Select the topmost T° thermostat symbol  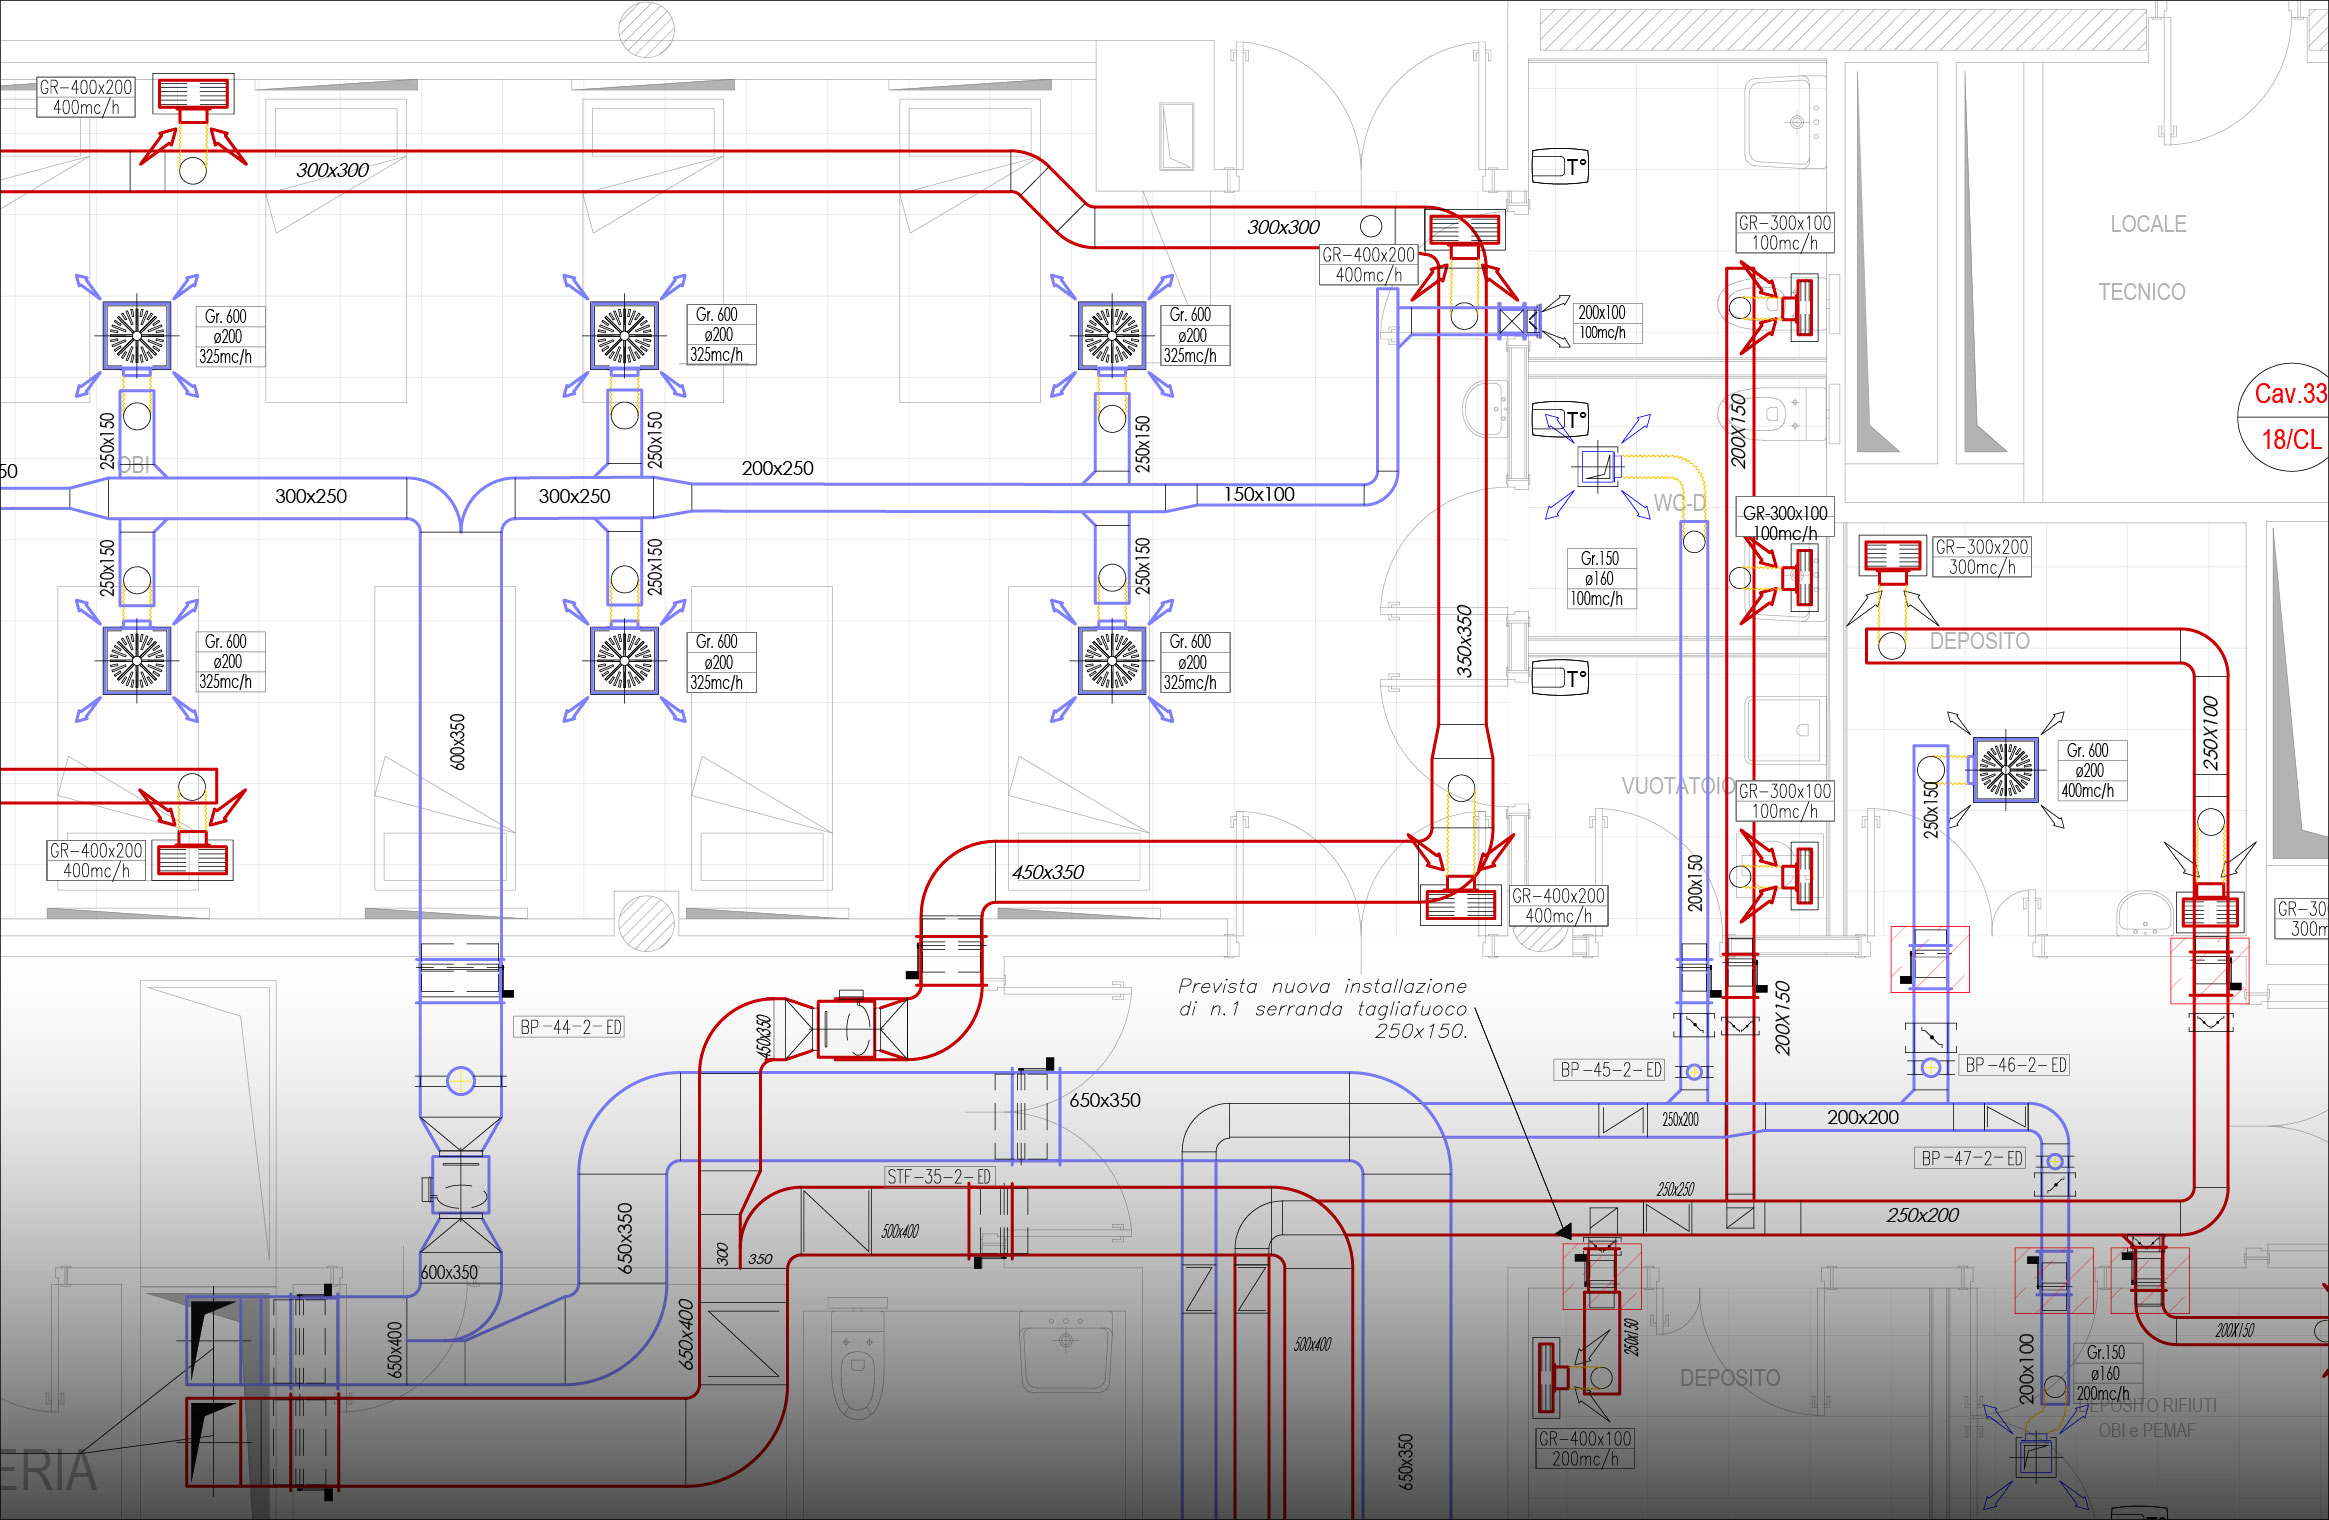tap(1559, 166)
